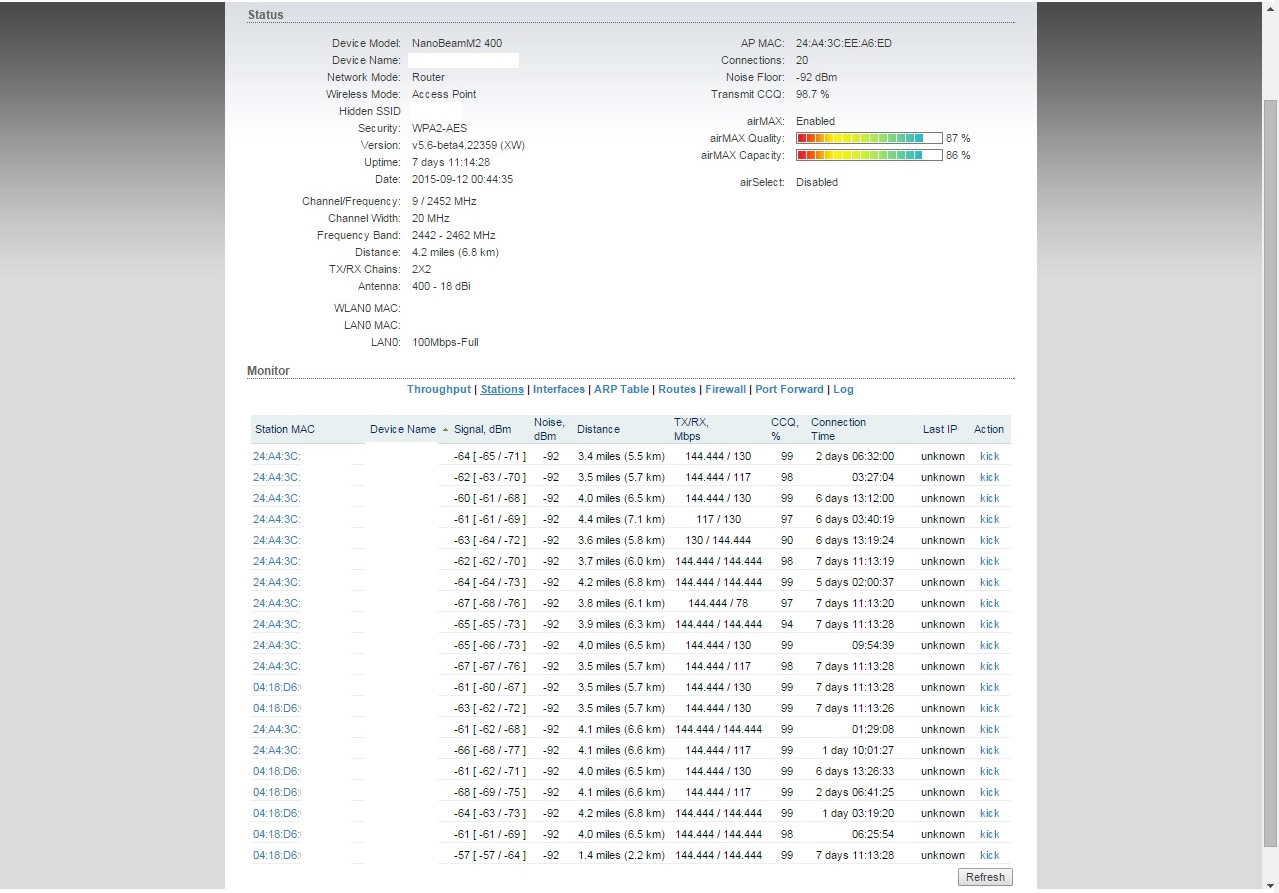Viewport: 1279px width, 893px height.
Task: Sort the table by Distance header
Action: 598,429
